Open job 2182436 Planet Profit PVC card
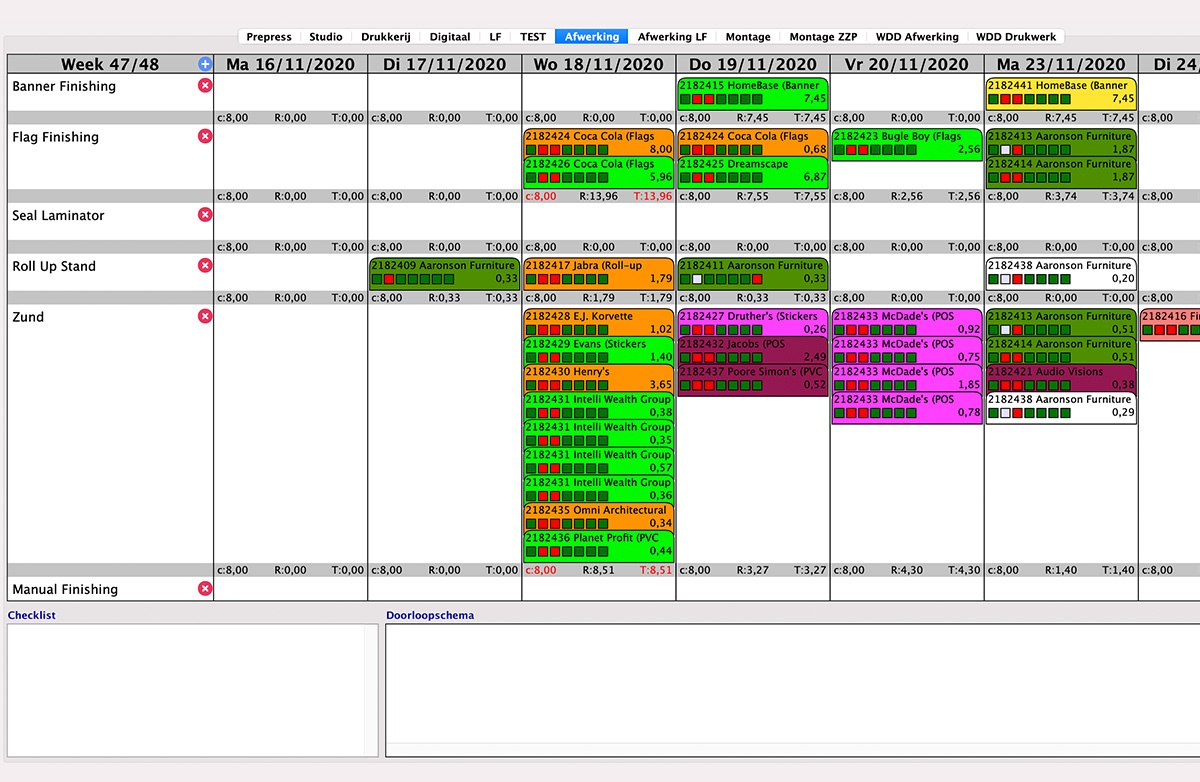 pyautogui.click(x=599, y=545)
